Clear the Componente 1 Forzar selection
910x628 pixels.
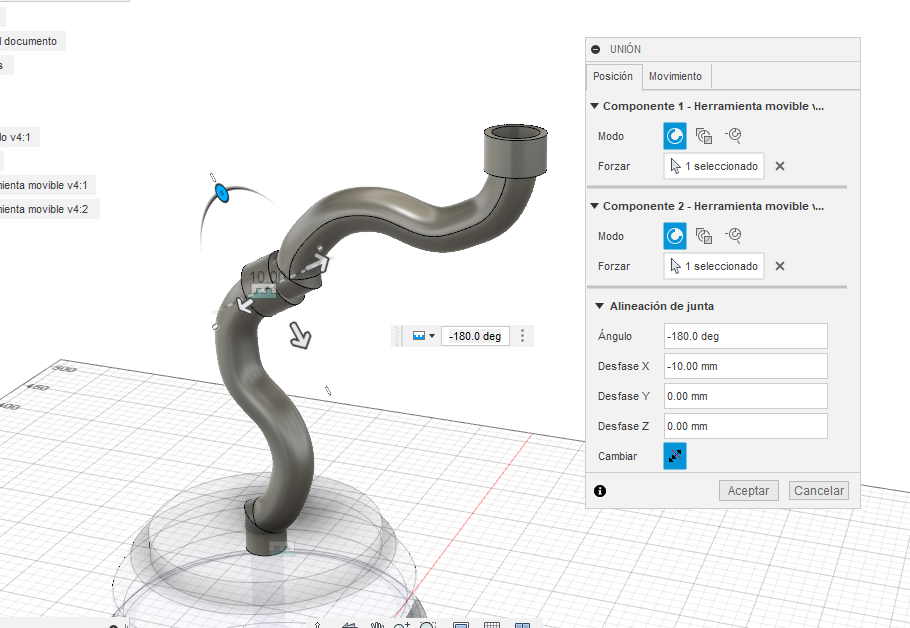(x=780, y=166)
